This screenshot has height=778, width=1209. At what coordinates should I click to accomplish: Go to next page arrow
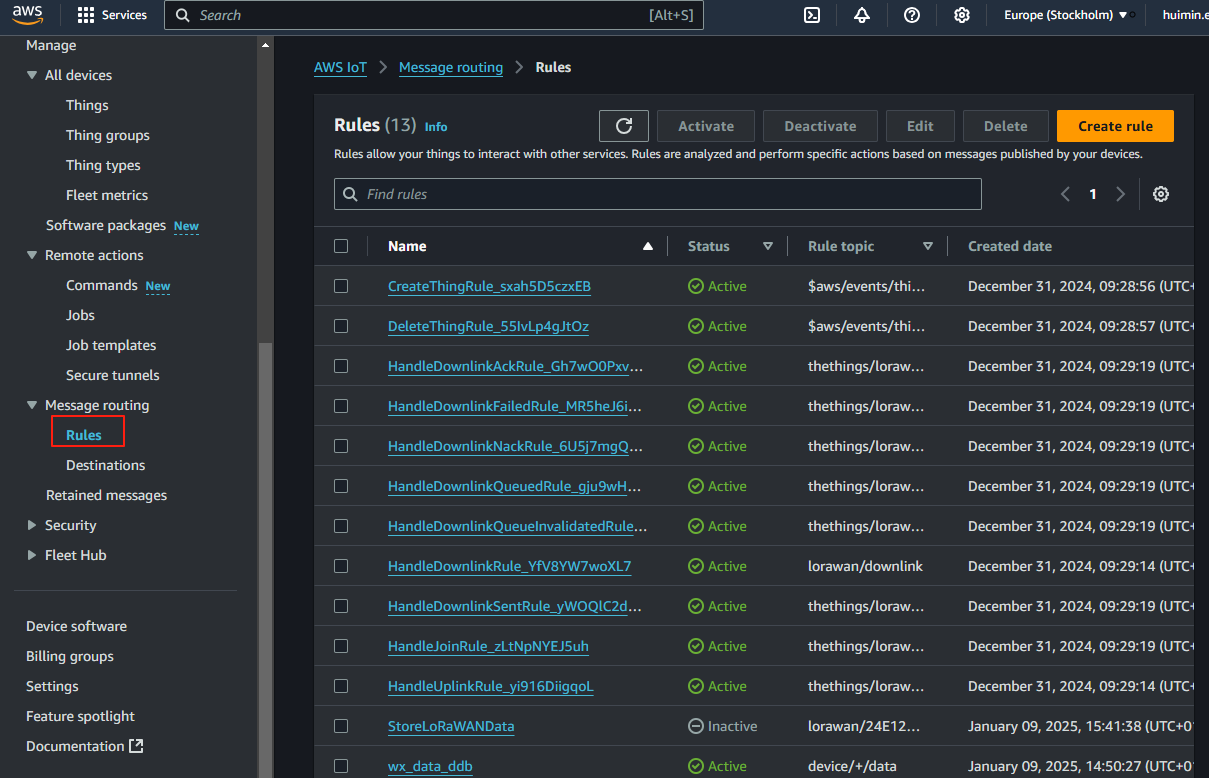click(1120, 194)
